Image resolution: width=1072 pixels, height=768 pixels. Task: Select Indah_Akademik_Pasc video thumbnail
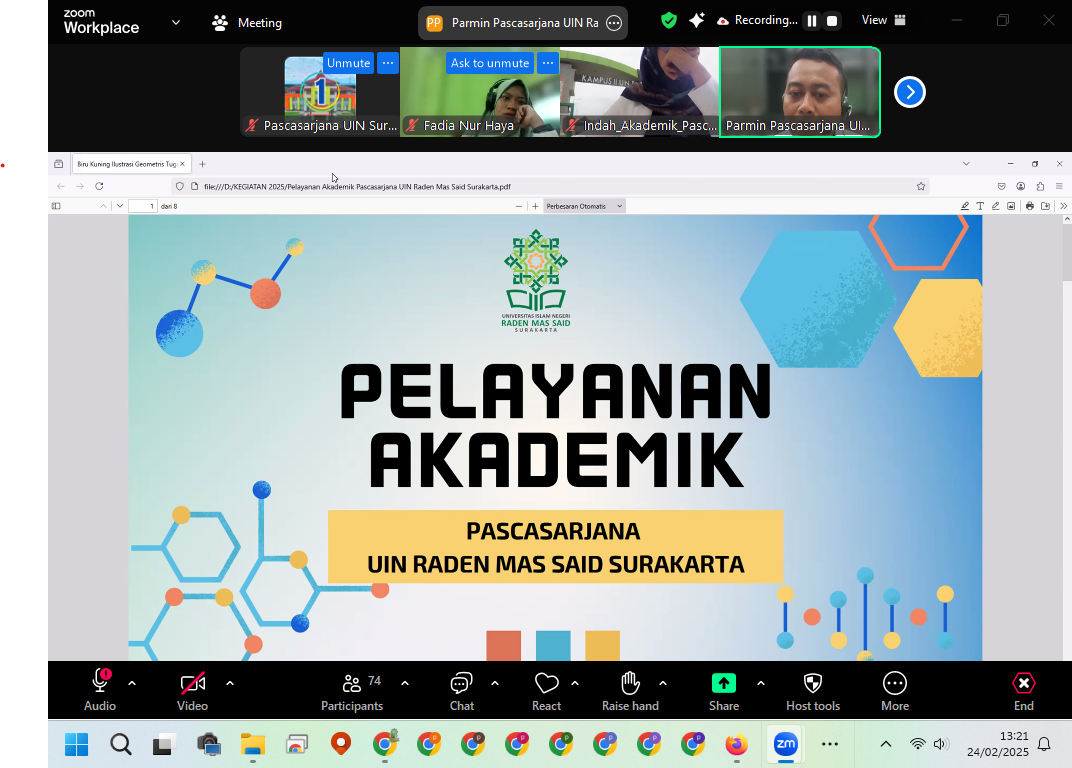pos(639,92)
